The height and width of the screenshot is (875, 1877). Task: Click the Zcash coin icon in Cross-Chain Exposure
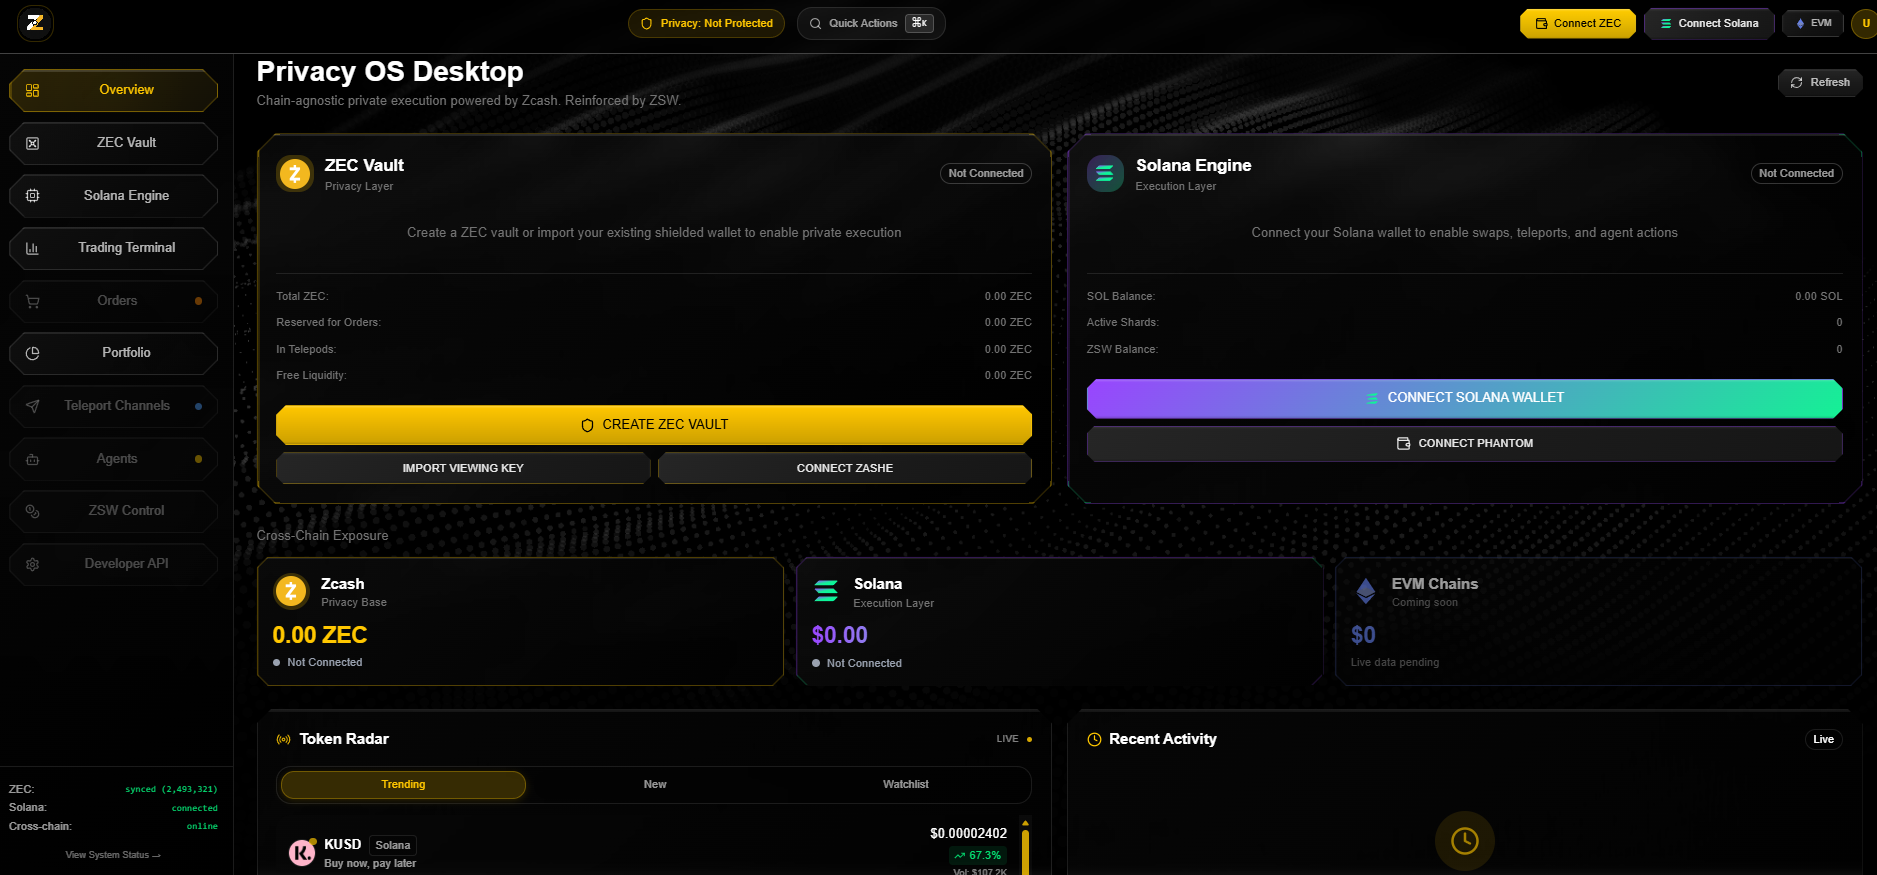pyautogui.click(x=291, y=591)
